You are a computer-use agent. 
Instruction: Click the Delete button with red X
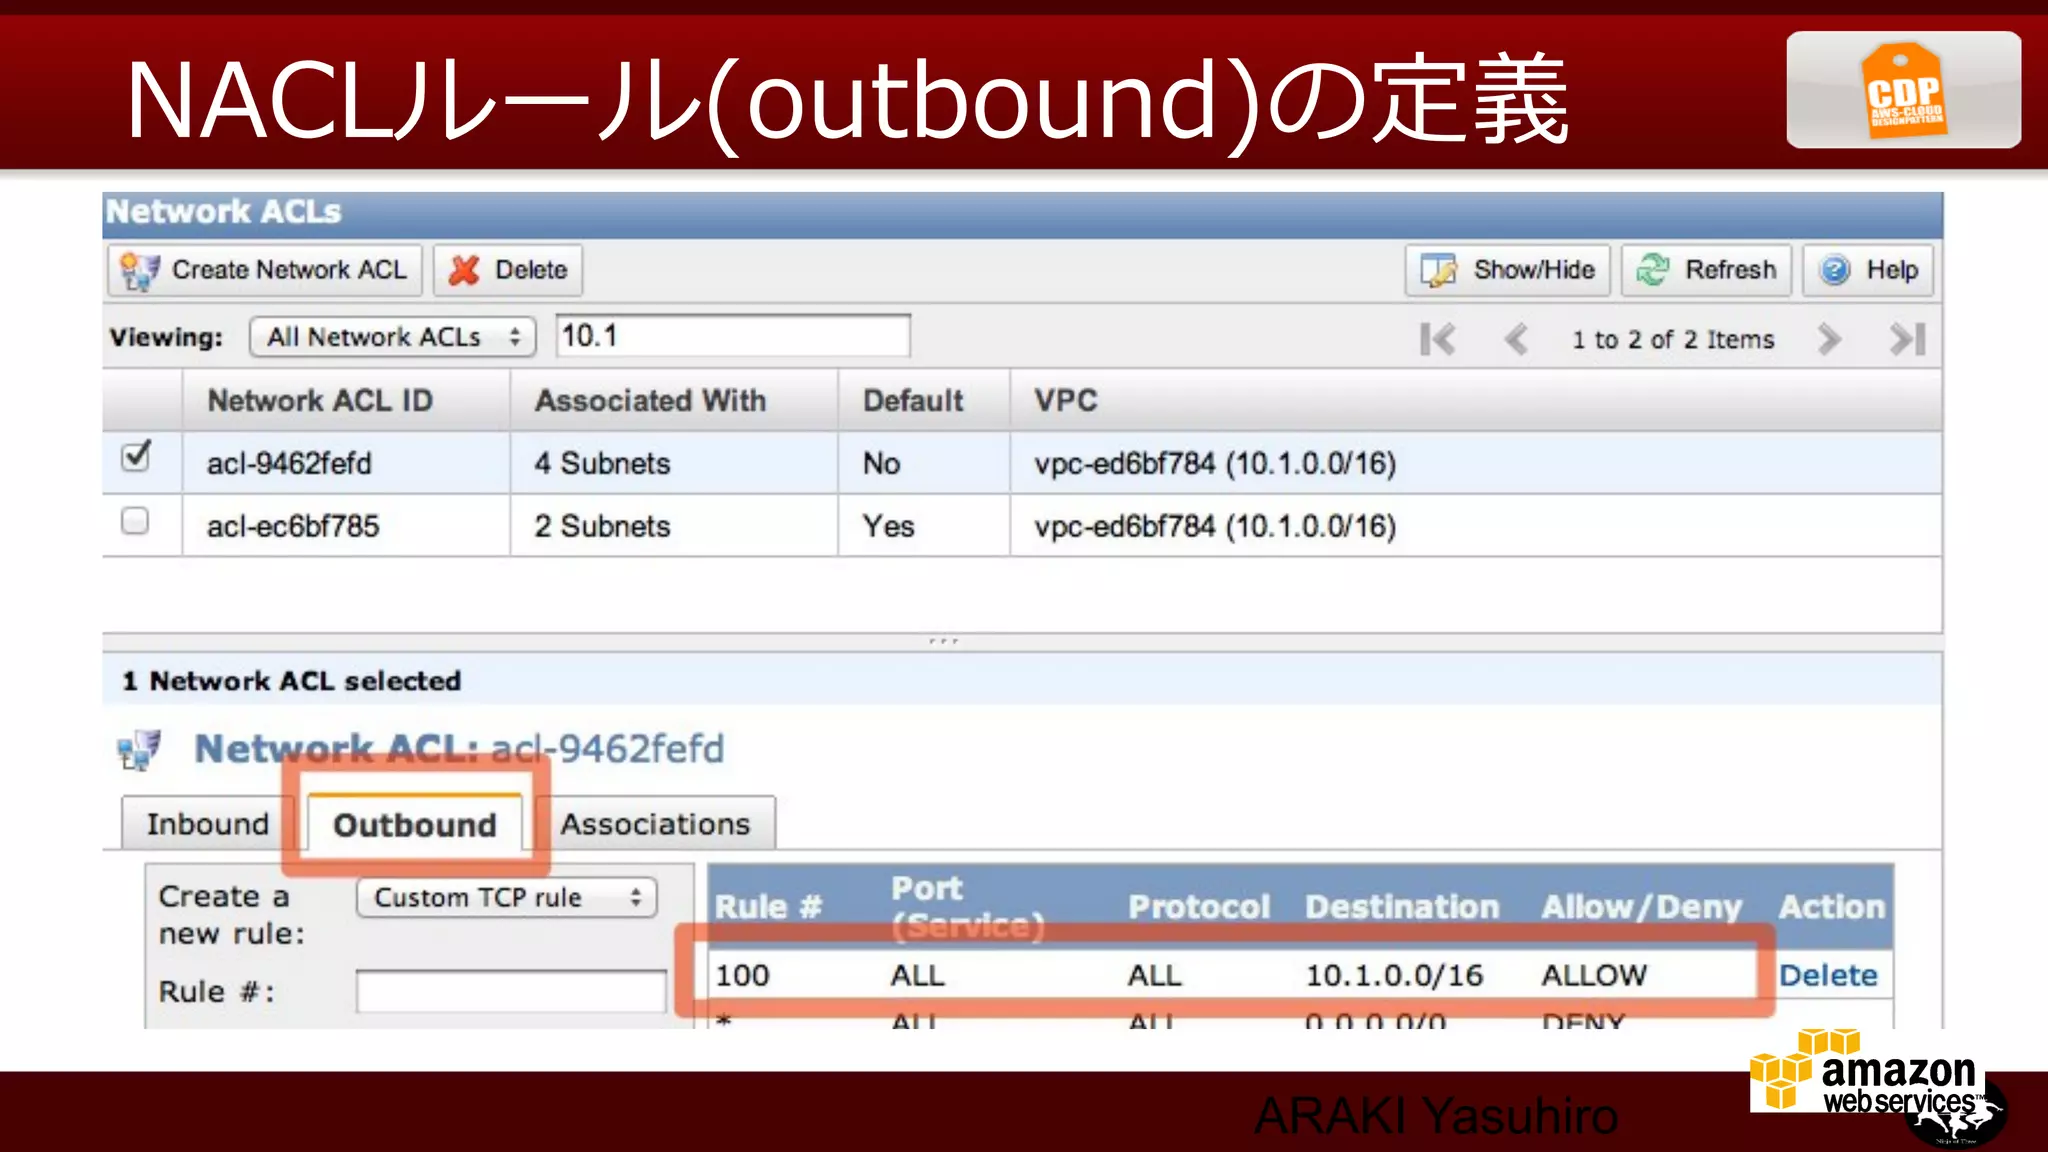tap(508, 270)
